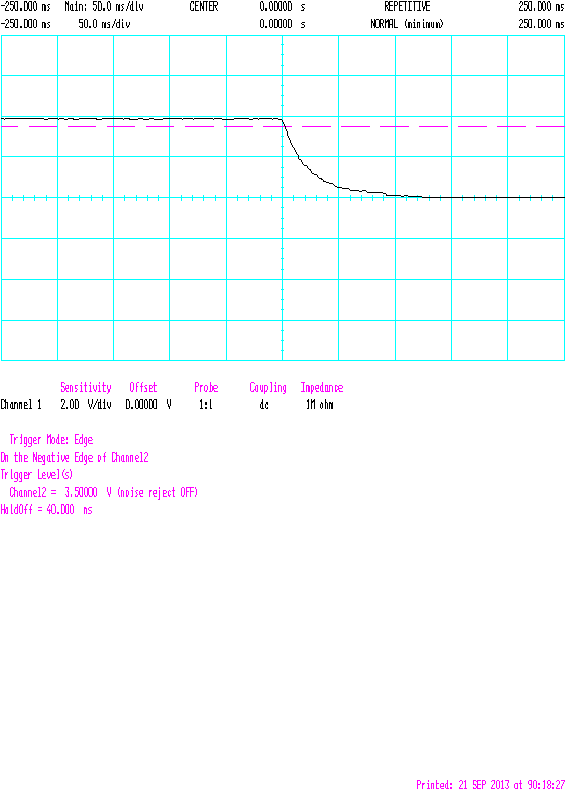Click the -250.000 ns value beside "Main:"
The height and width of the screenshot is (790, 566).
(x=26, y=7)
